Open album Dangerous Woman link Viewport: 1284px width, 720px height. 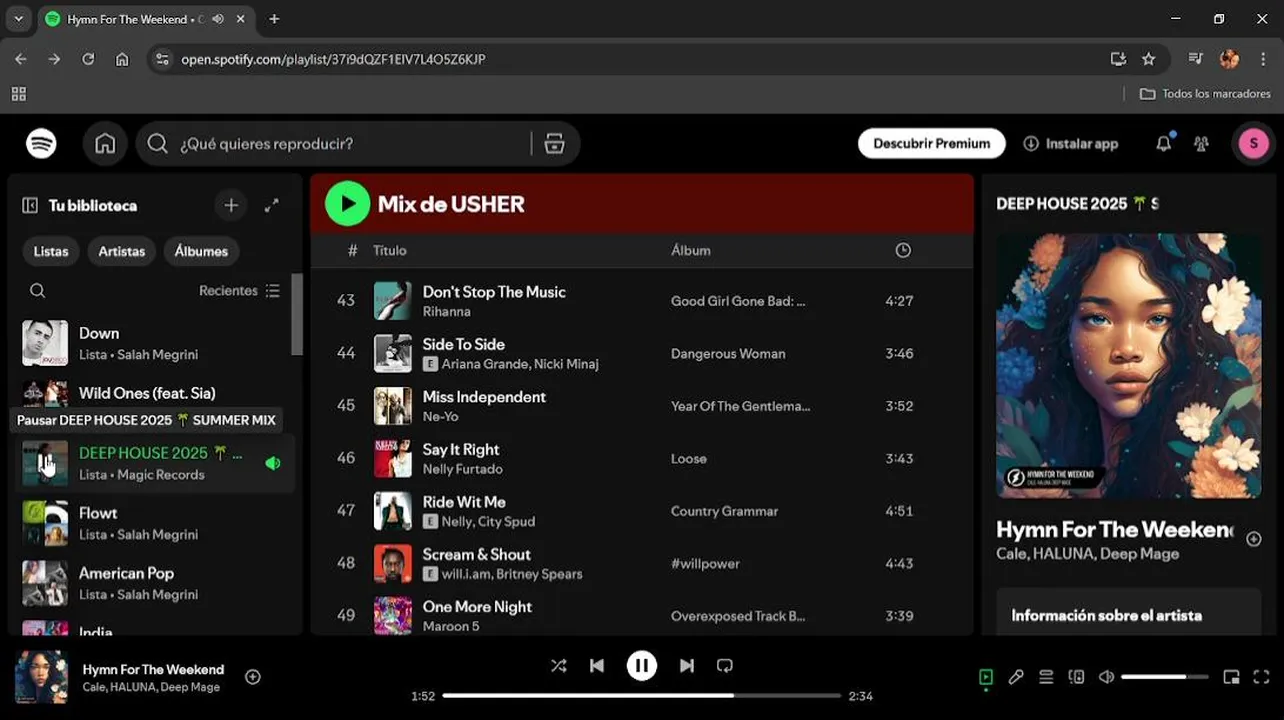click(x=728, y=354)
